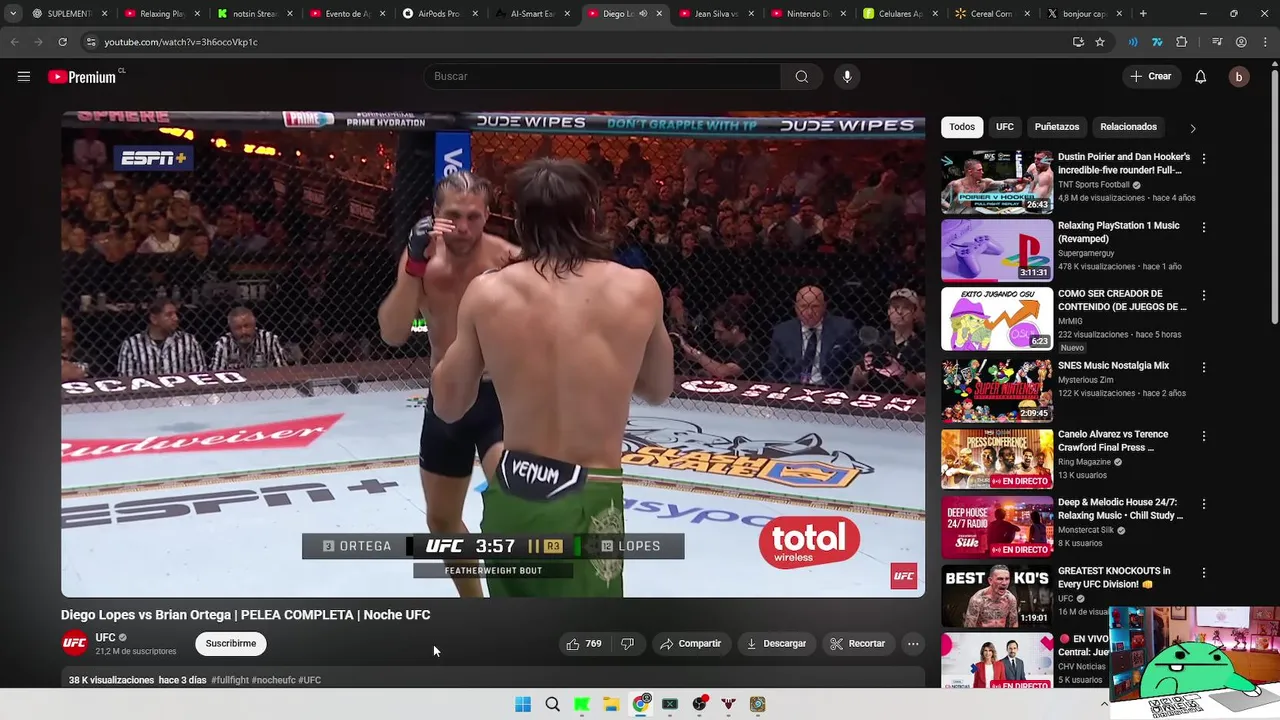The image size is (1280, 720).
Task: Subscribe with Suscribirme button
Action: coord(231,644)
